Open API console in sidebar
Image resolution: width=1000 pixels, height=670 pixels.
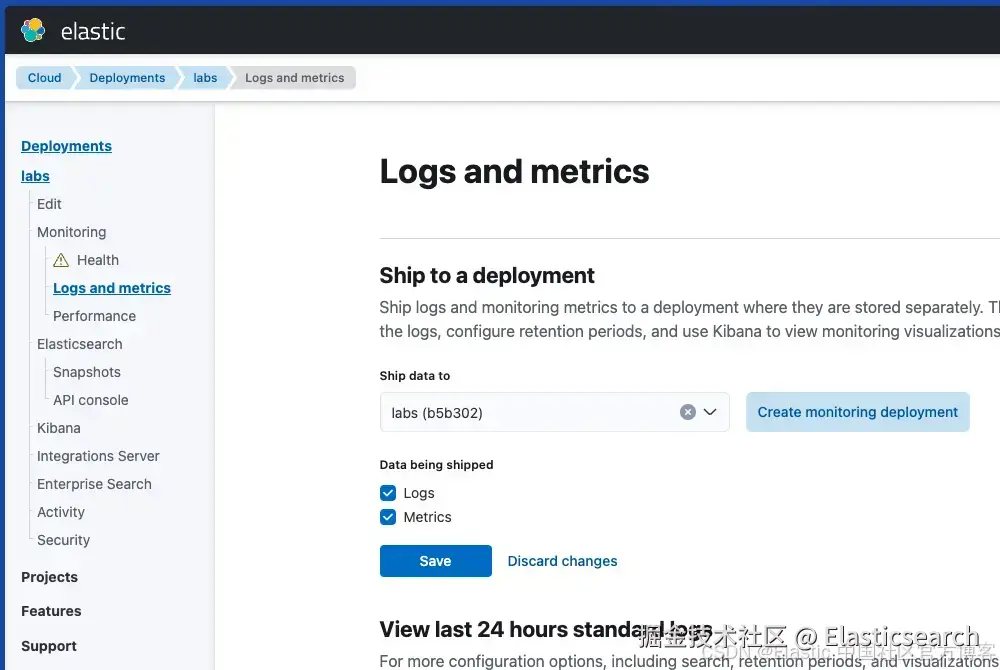(x=91, y=400)
